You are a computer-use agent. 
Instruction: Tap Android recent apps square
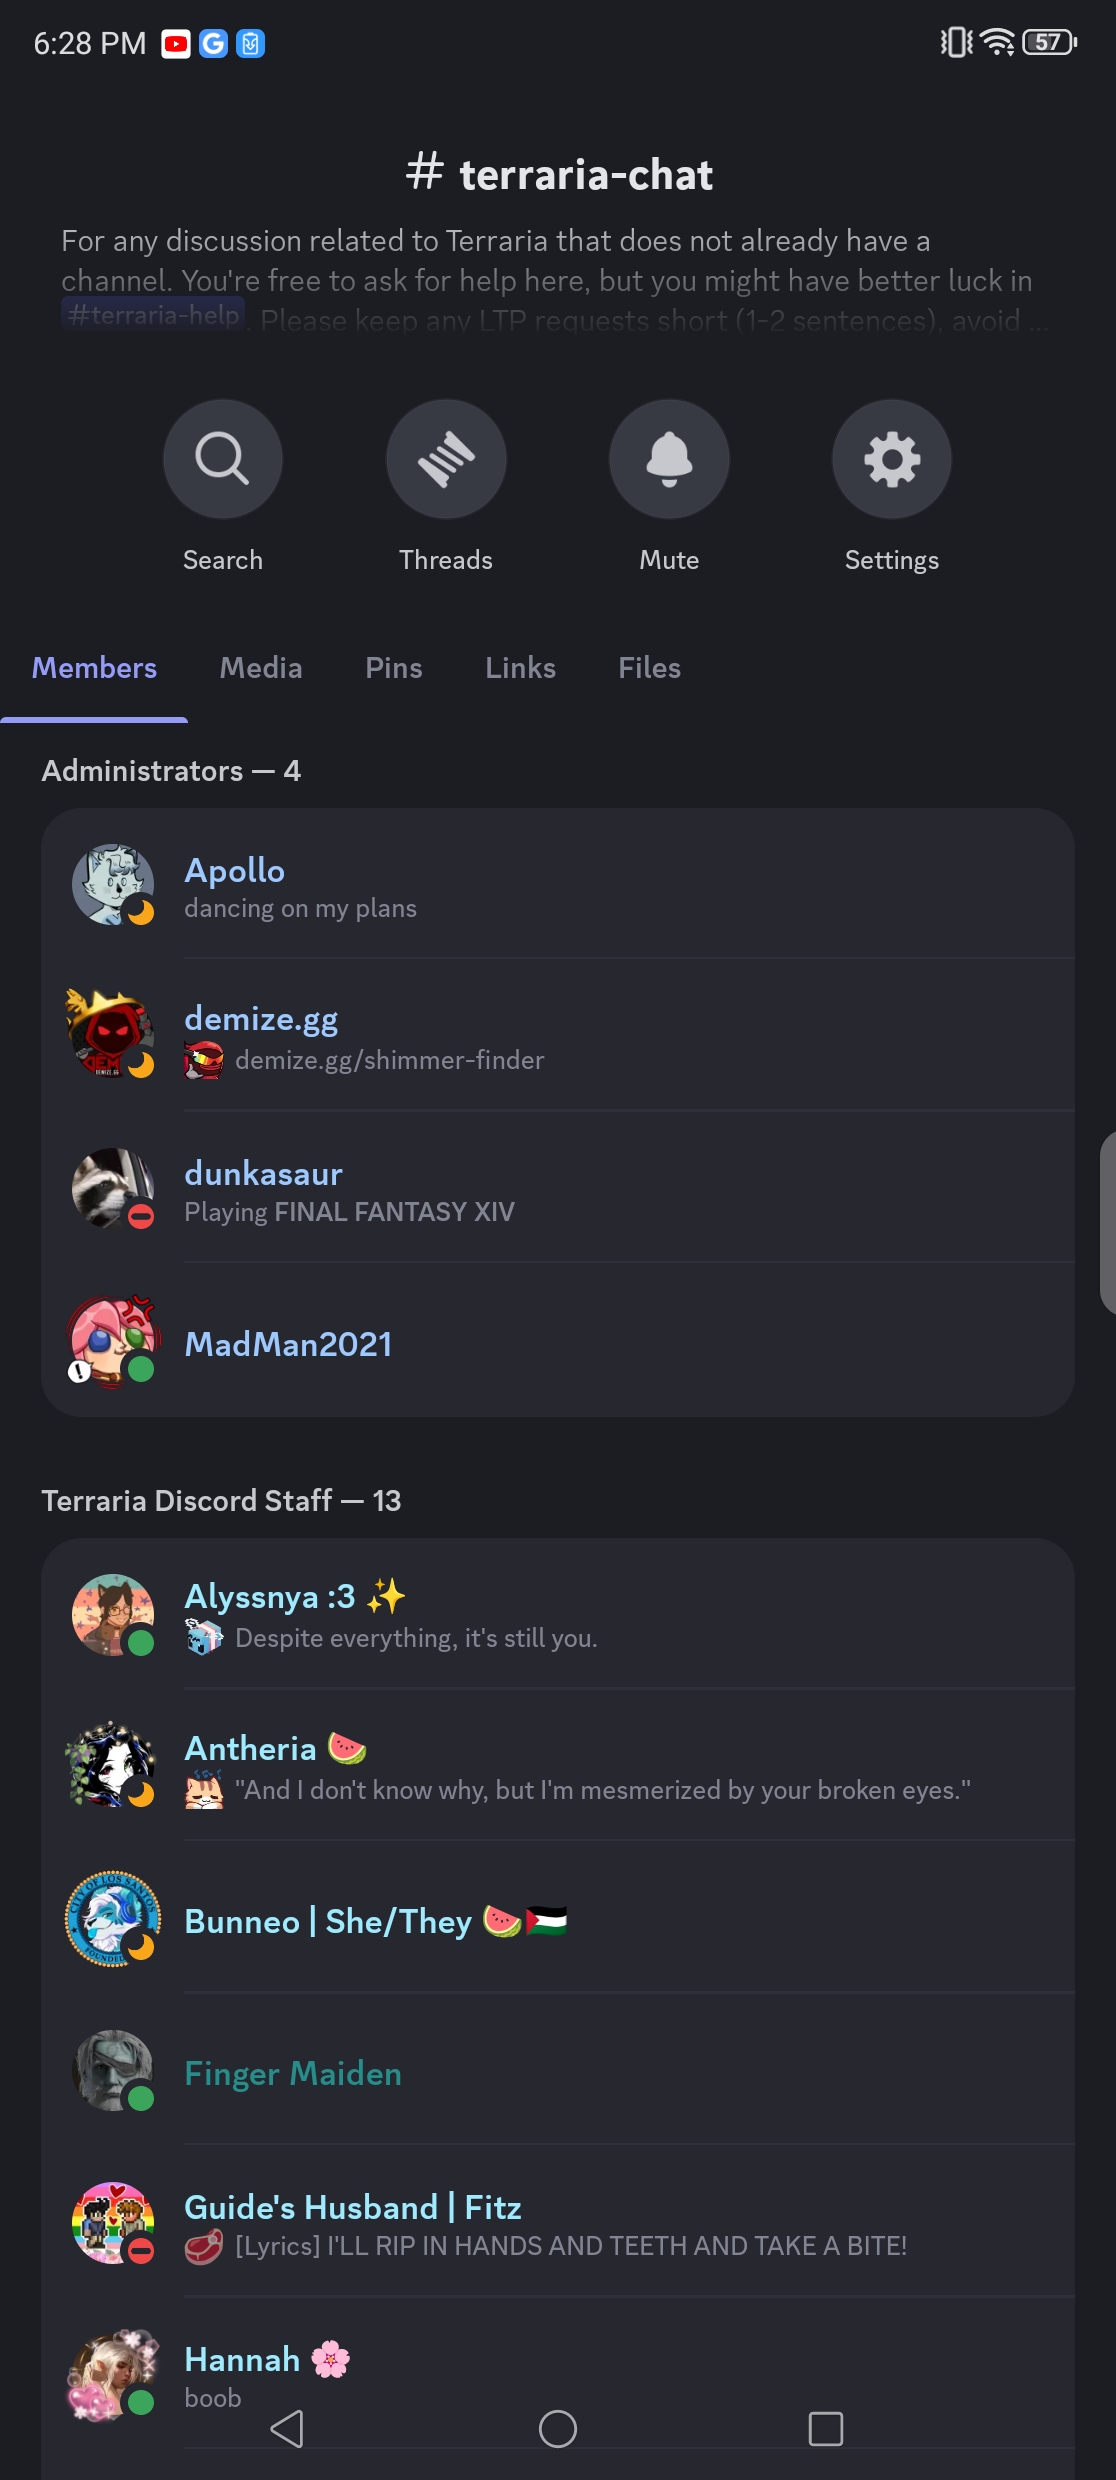tap(826, 2428)
